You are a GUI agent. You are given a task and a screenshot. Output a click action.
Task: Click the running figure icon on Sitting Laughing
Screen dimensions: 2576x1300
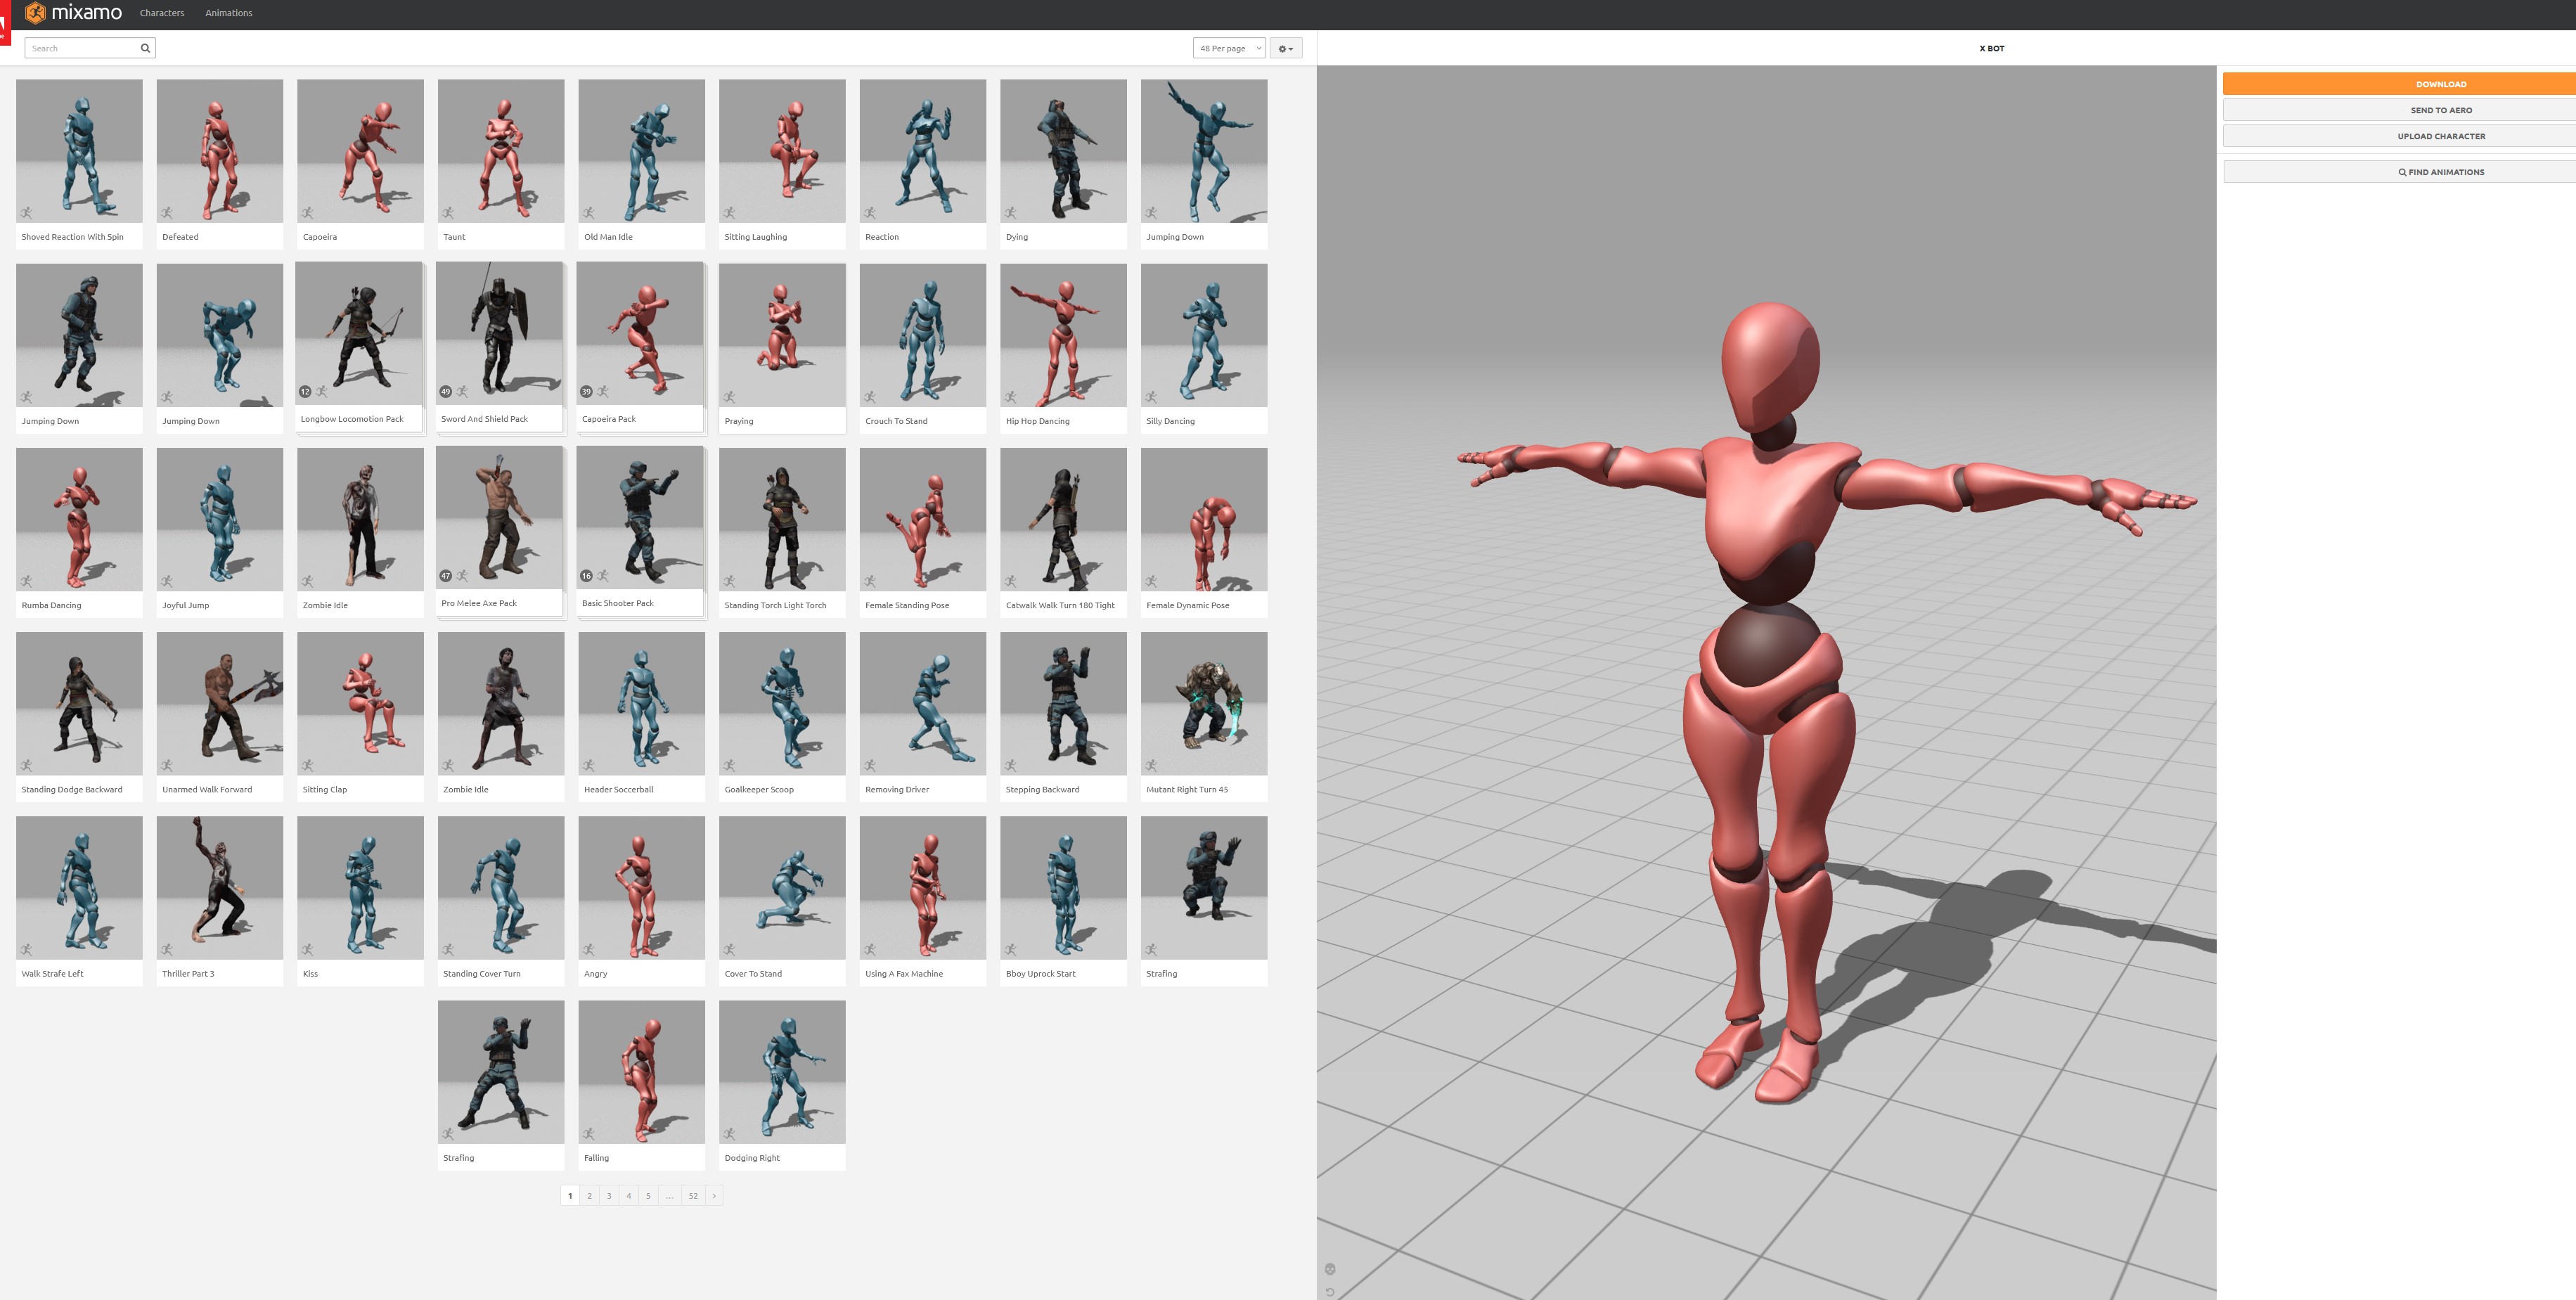click(730, 213)
